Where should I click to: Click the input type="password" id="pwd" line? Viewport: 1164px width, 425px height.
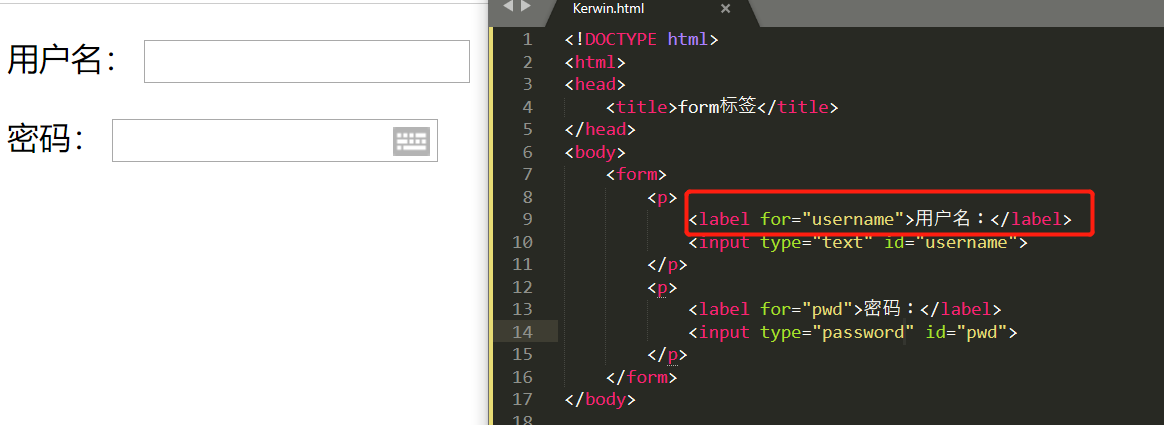853,332
